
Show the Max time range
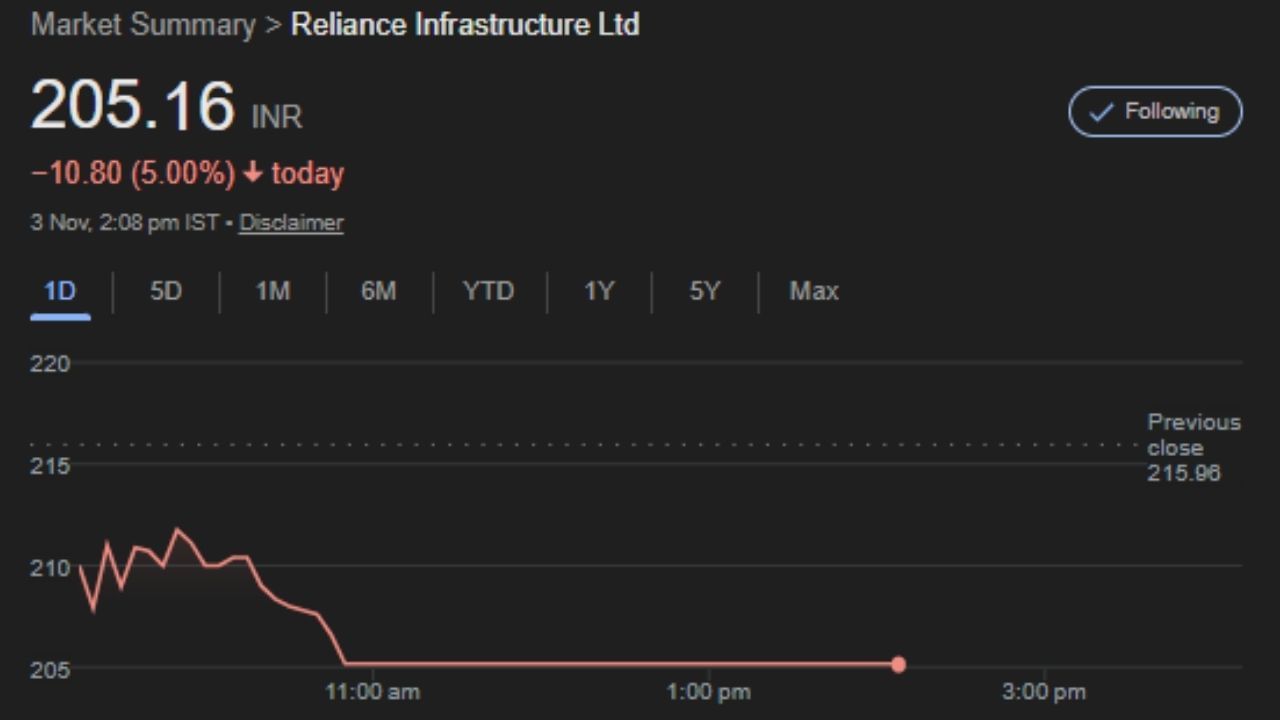click(x=814, y=291)
